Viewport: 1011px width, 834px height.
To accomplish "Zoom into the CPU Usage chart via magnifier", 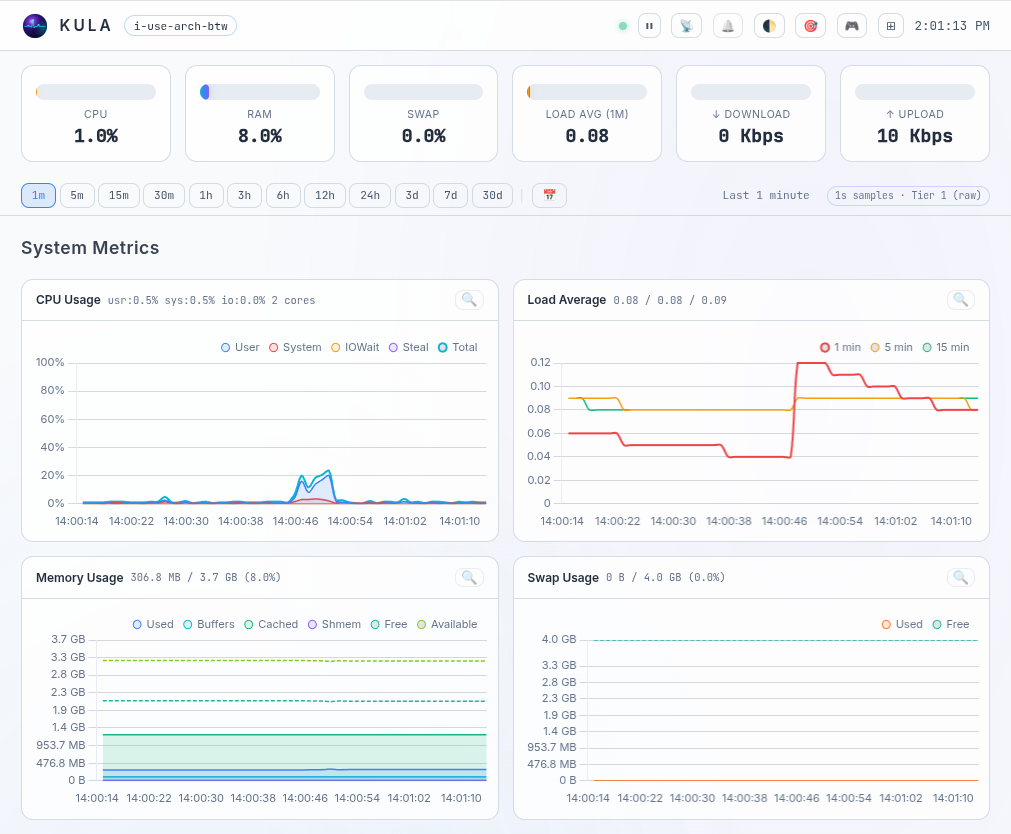I will [x=468, y=299].
